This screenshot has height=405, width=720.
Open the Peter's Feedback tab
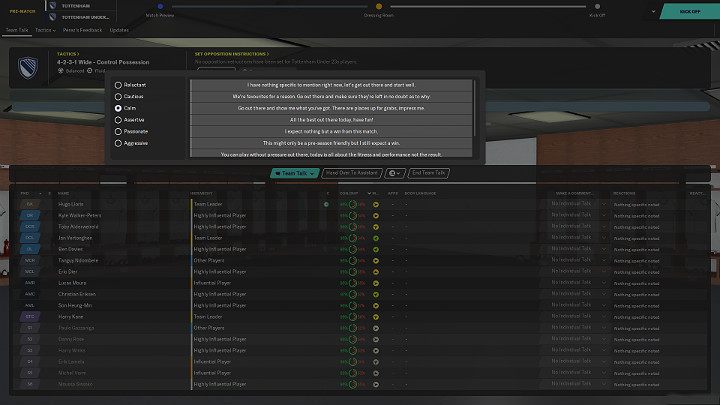point(82,30)
